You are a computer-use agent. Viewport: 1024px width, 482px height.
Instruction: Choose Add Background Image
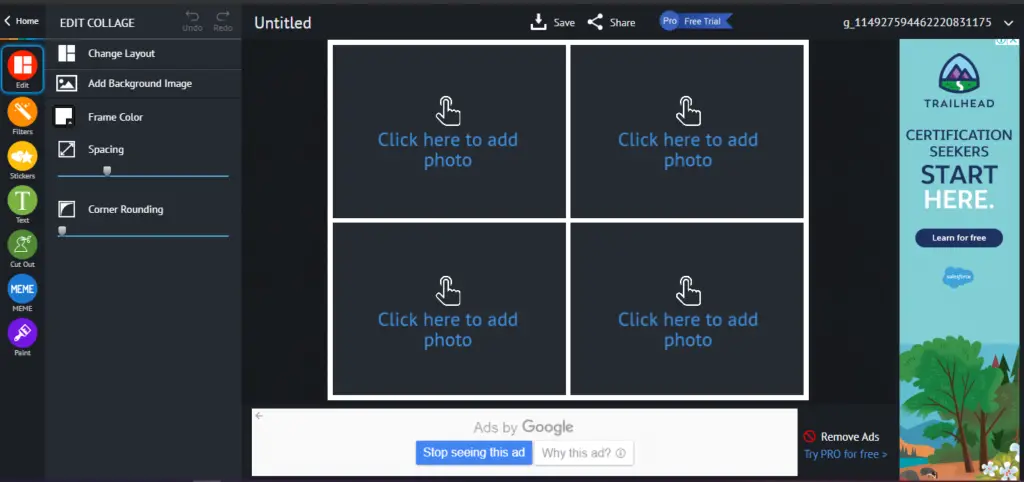coord(139,84)
